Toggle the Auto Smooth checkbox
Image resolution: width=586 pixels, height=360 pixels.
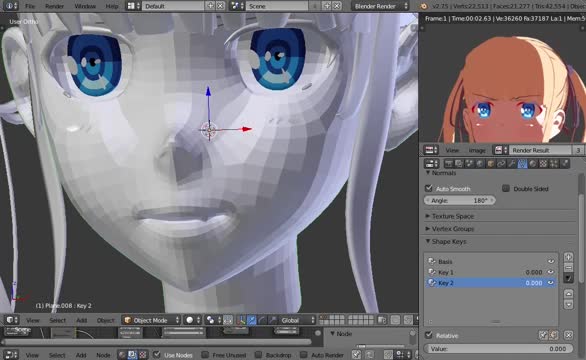click(x=429, y=188)
